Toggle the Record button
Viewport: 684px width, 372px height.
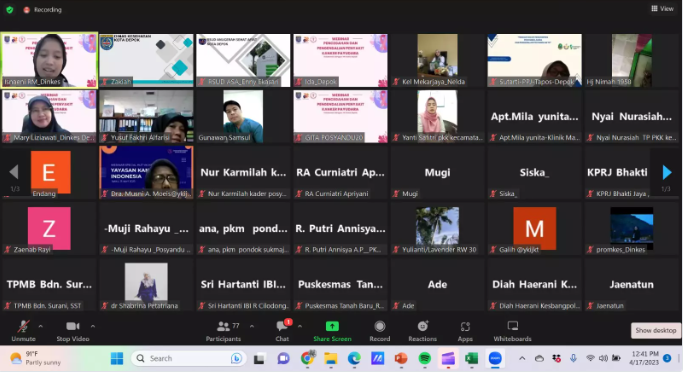coord(380,331)
